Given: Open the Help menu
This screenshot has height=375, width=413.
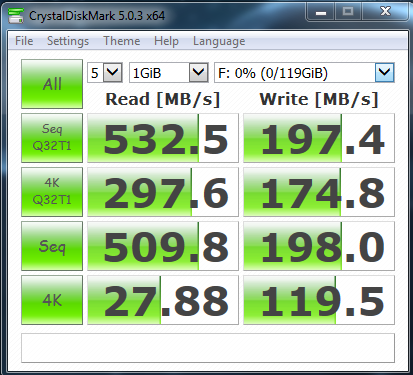Looking at the screenshot, I should pos(166,41).
